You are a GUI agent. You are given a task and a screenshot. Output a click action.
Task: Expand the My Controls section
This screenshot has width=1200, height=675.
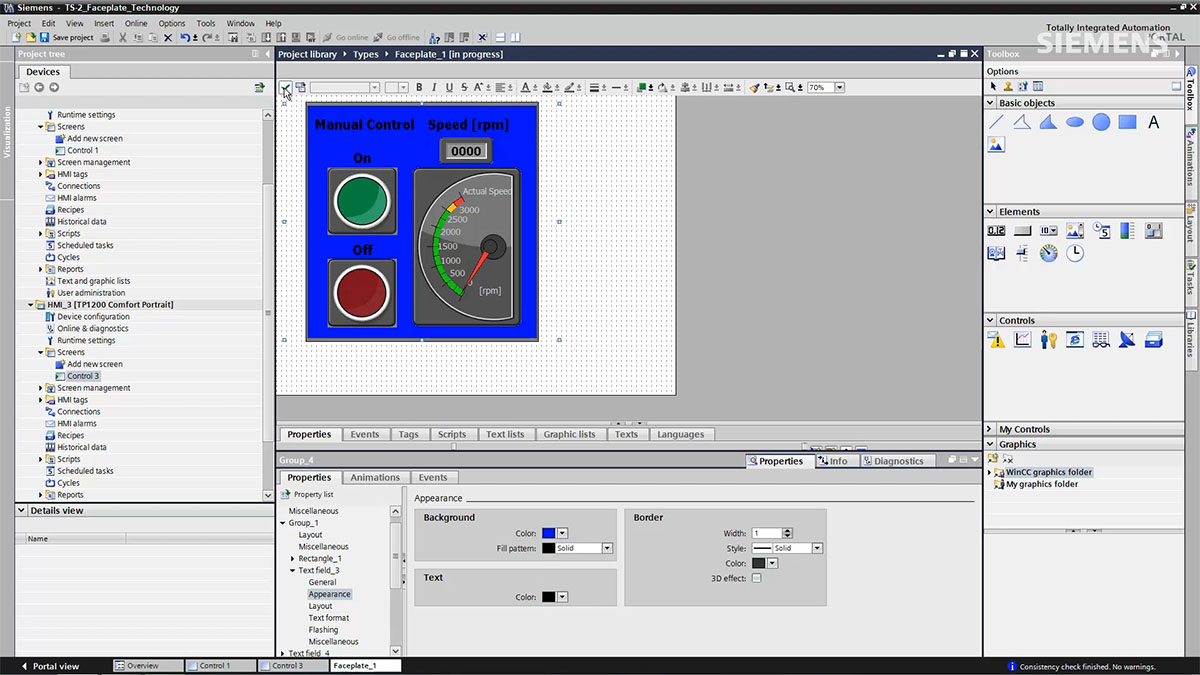[991, 429]
